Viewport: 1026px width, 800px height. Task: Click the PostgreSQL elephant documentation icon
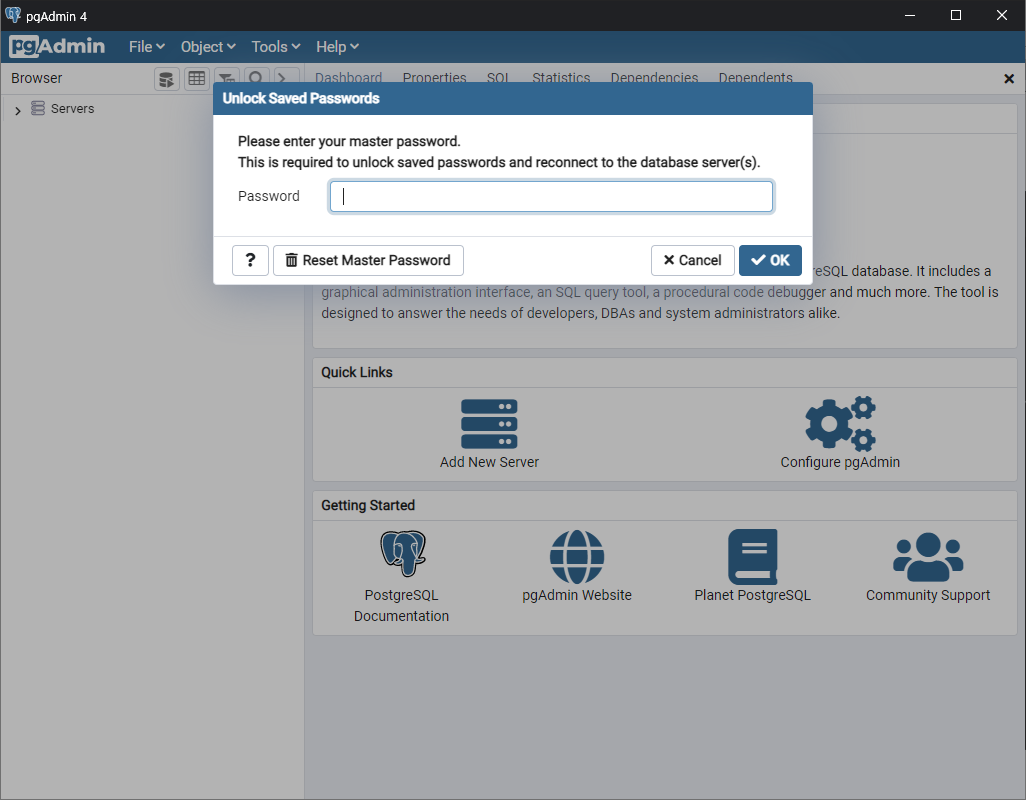click(403, 553)
